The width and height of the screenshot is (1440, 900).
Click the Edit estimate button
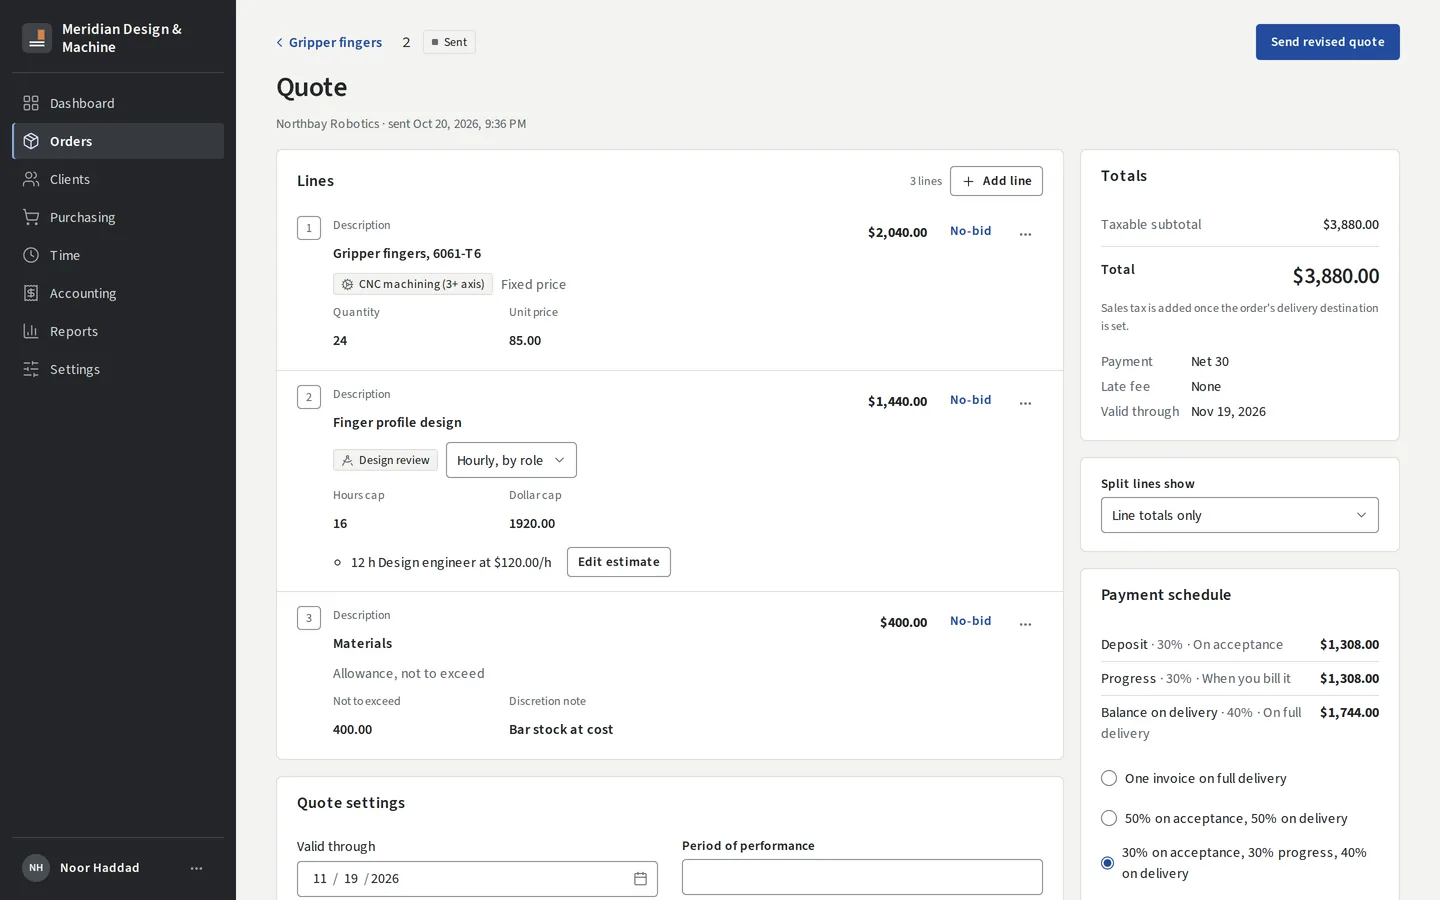point(619,562)
